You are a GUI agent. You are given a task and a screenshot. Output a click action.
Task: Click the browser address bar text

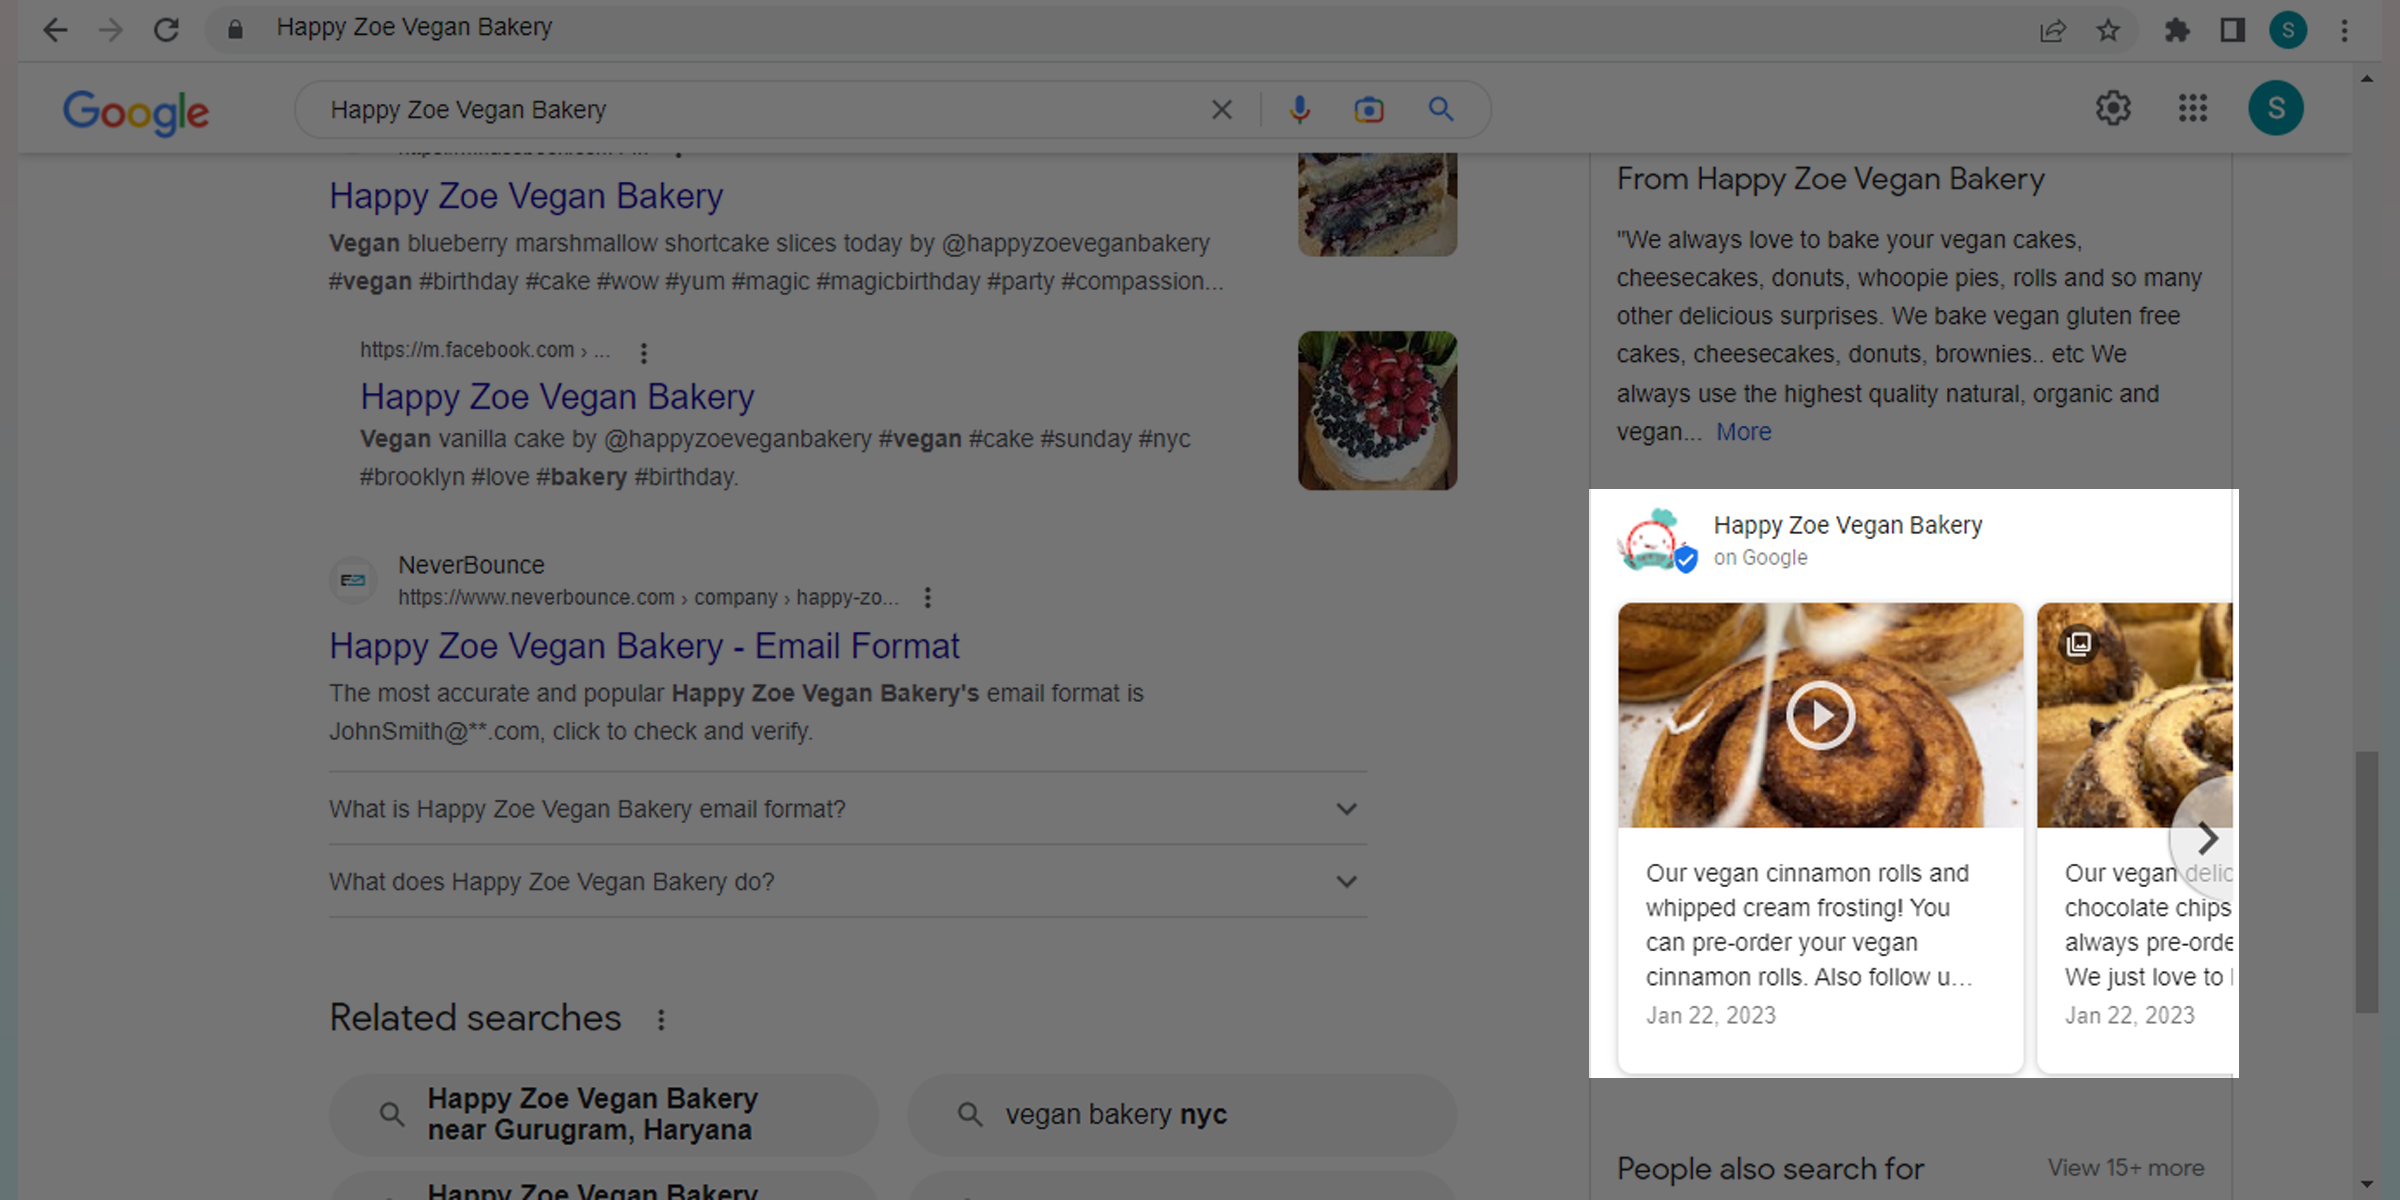[x=414, y=28]
